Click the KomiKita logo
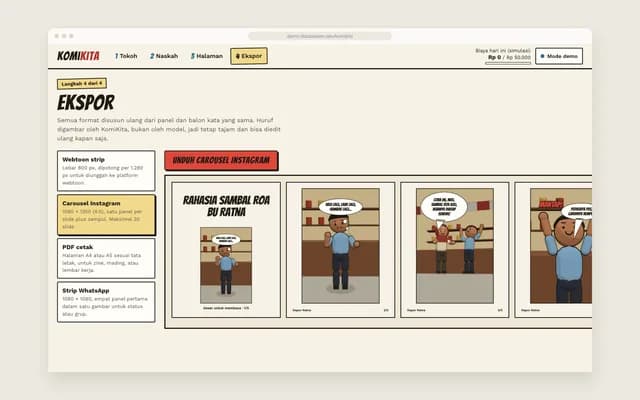Image resolution: width=640 pixels, height=400 pixels. 78,56
